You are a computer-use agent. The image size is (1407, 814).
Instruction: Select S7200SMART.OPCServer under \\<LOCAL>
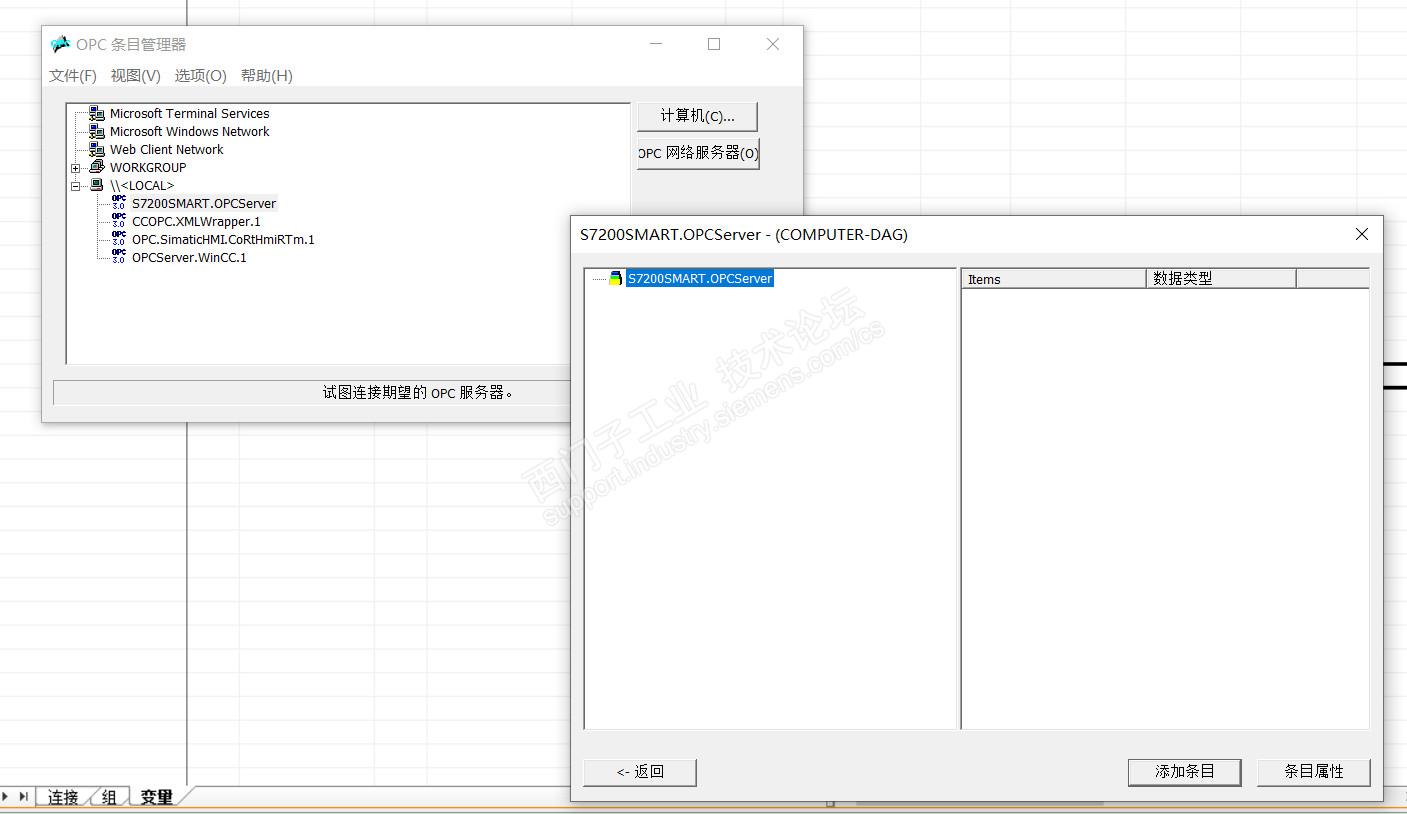point(204,204)
